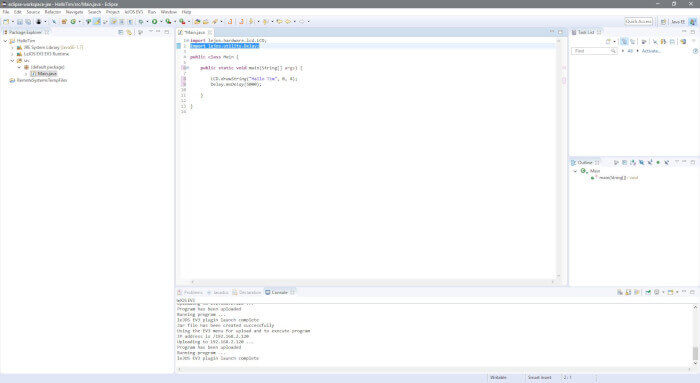Open the Java EE perspective button
700x383 pixels.
click(x=678, y=21)
